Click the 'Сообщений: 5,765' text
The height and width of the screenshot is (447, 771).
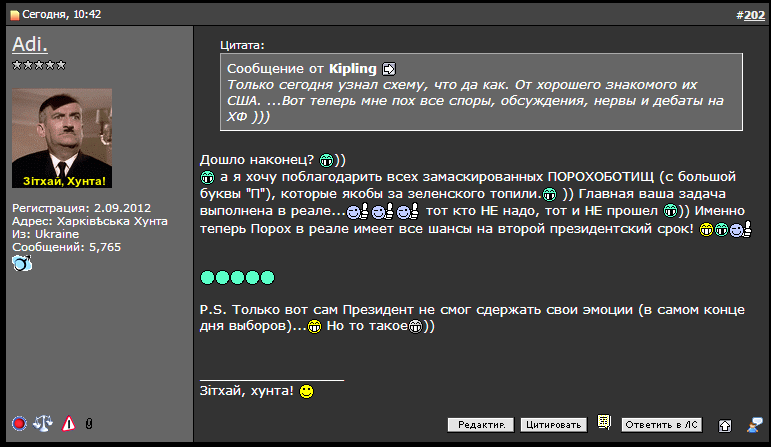pos(66,247)
